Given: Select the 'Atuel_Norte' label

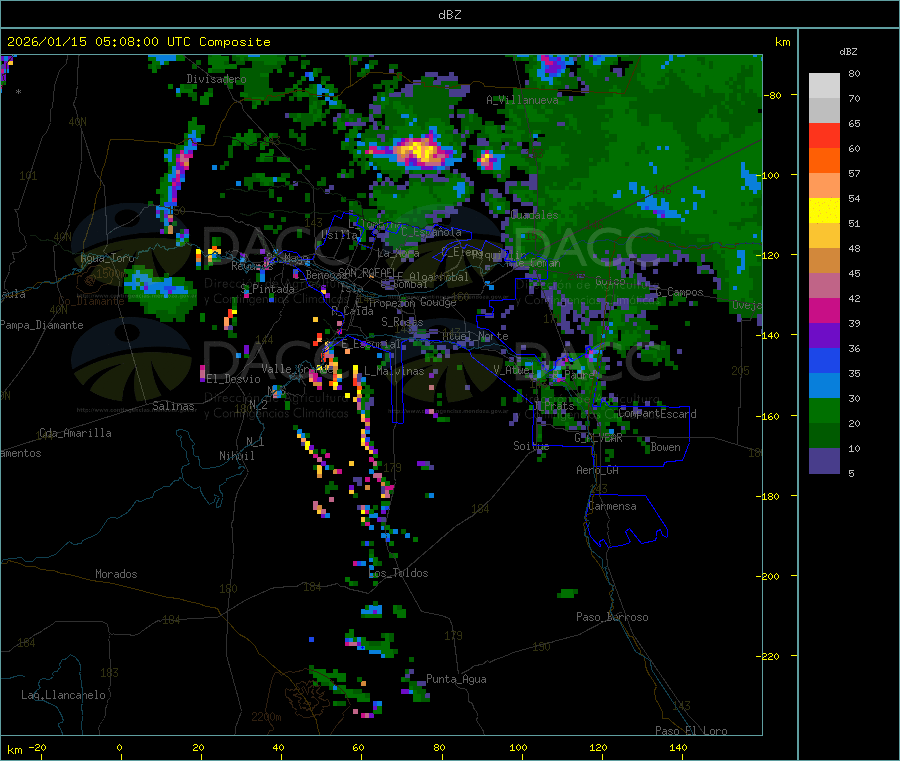Looking at the screenshot, I should pos(475,336).
